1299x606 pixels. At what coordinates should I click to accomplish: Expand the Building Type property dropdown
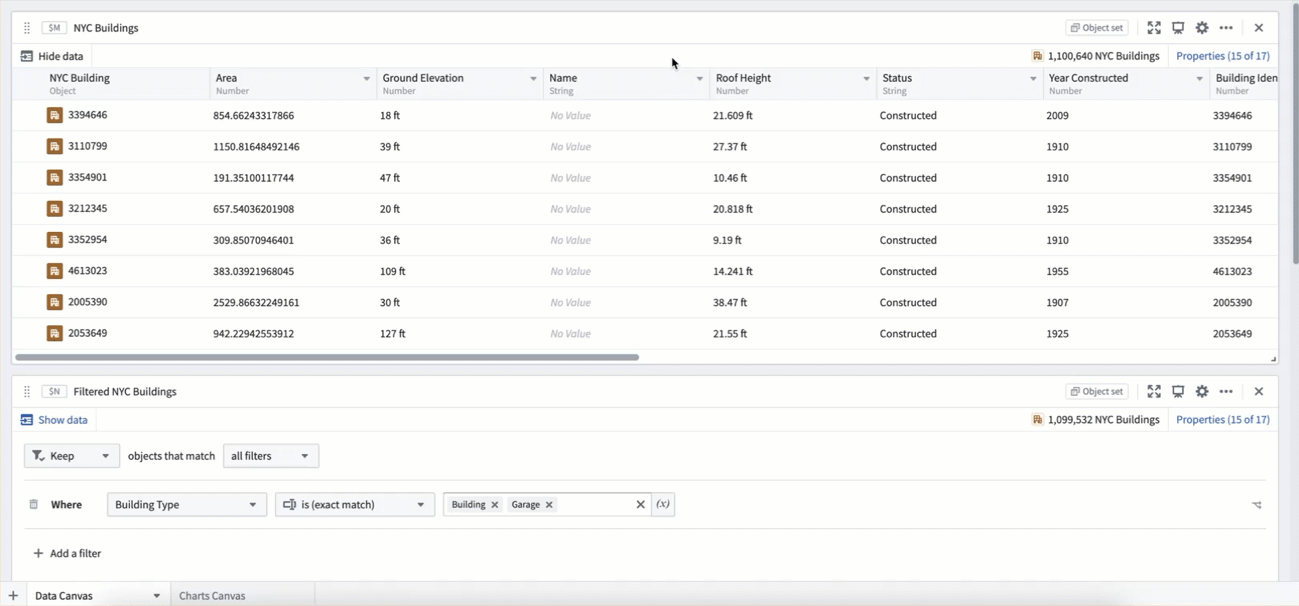(x=186, y=505)
